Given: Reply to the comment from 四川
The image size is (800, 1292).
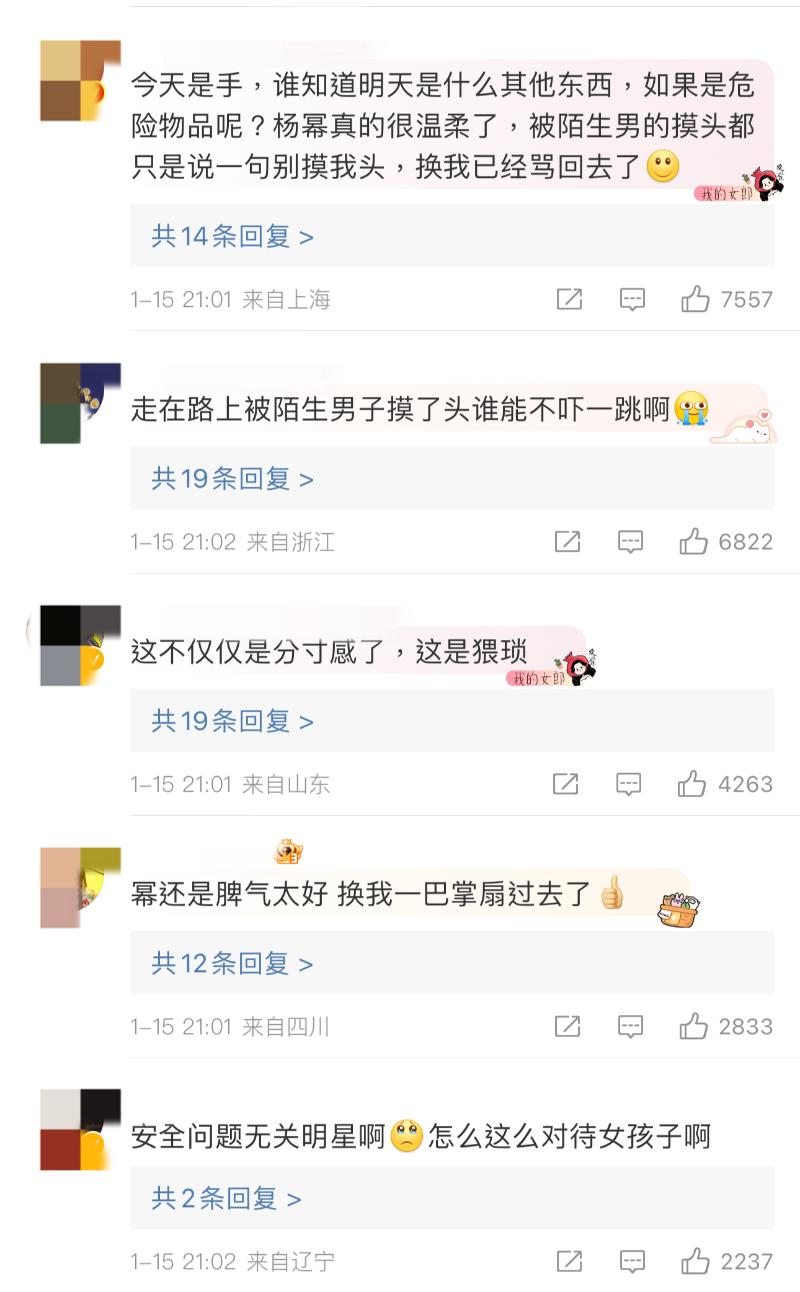Looking at the screenshot, I should pyautogui.click(x=630, y=1027).
